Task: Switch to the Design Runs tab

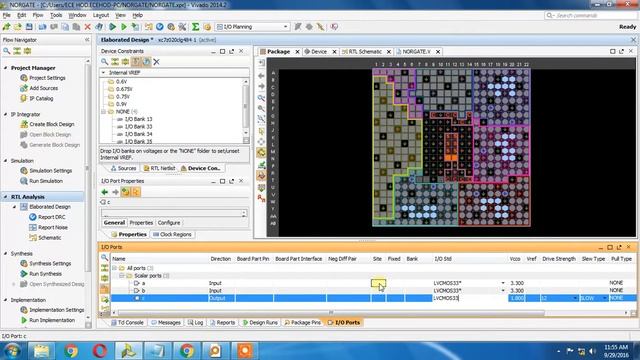Action: pyautogui.click(x=260, y=322)
